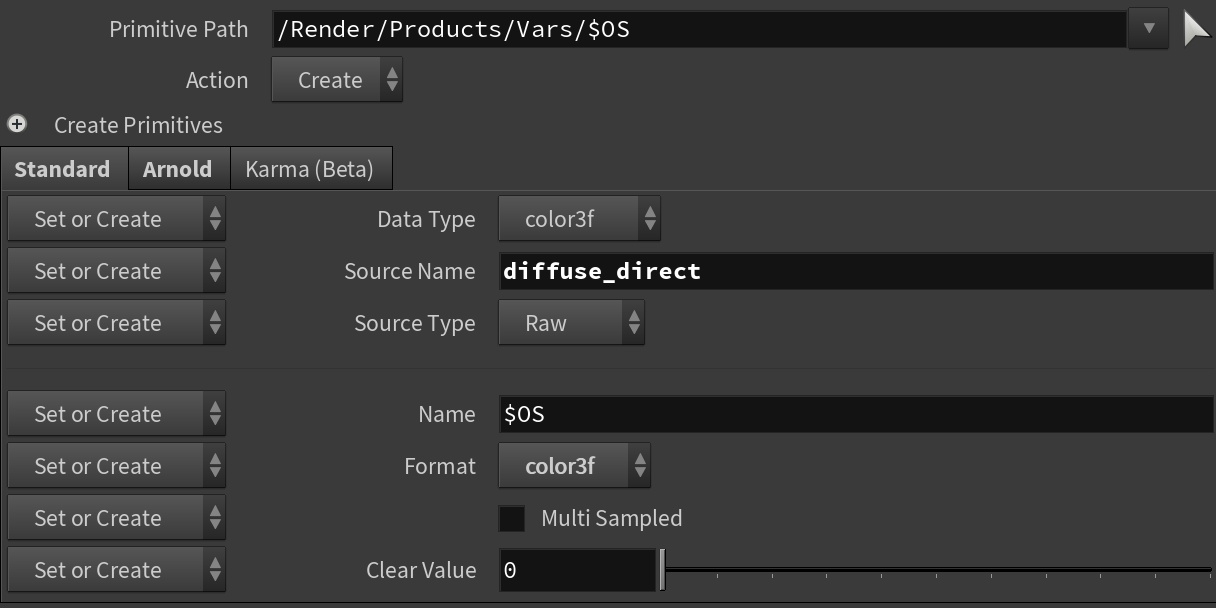Click the Create Primitives section label
Screen dimensions: 1216x608
pyautogui.click(x=138, y=125)
